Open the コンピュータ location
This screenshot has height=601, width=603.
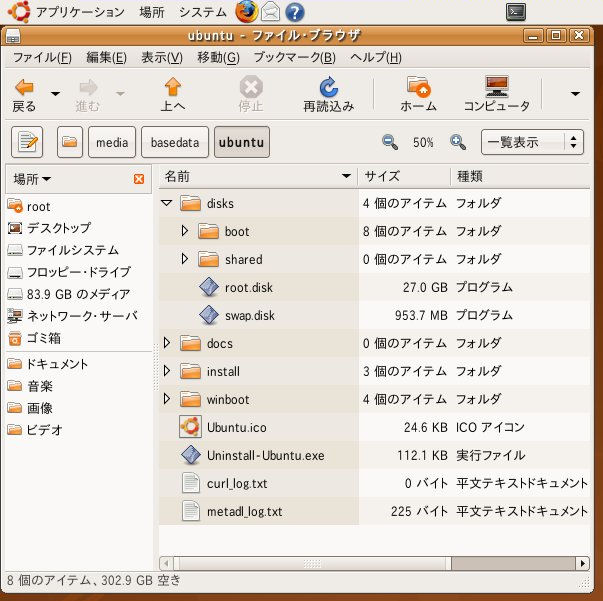click(496, 95)
